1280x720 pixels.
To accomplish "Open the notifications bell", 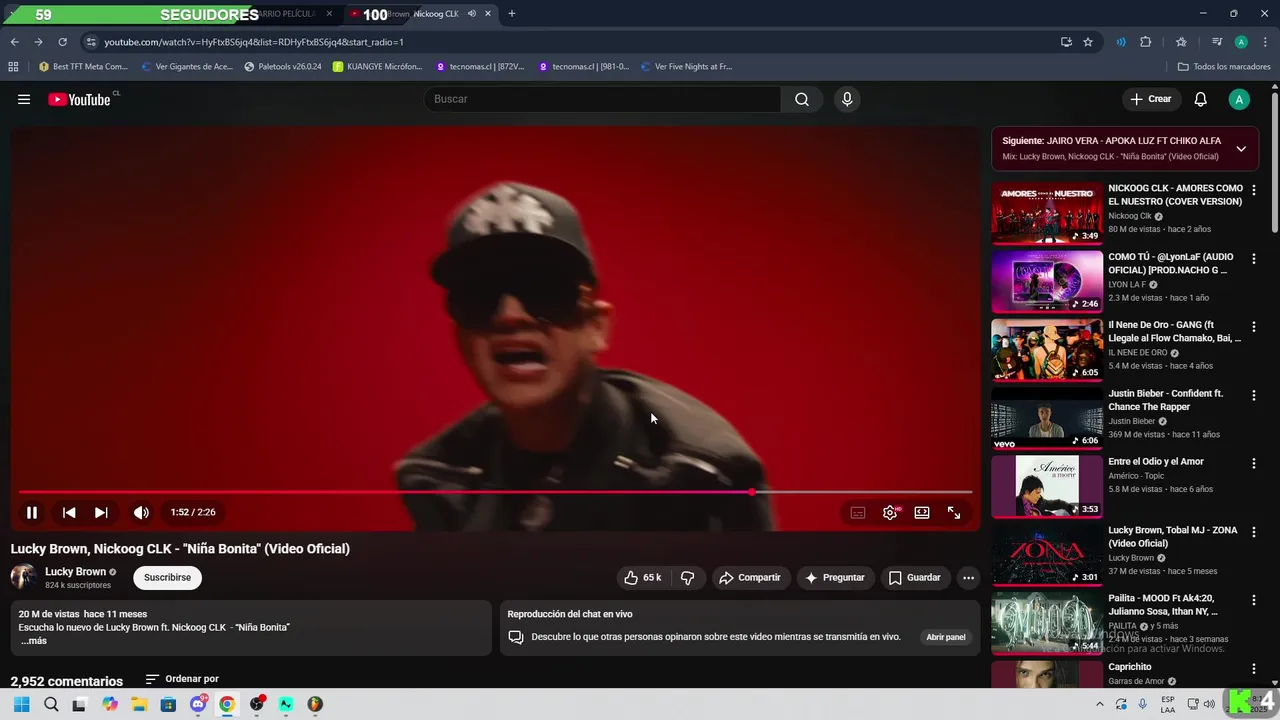I will pos(1201,99).
